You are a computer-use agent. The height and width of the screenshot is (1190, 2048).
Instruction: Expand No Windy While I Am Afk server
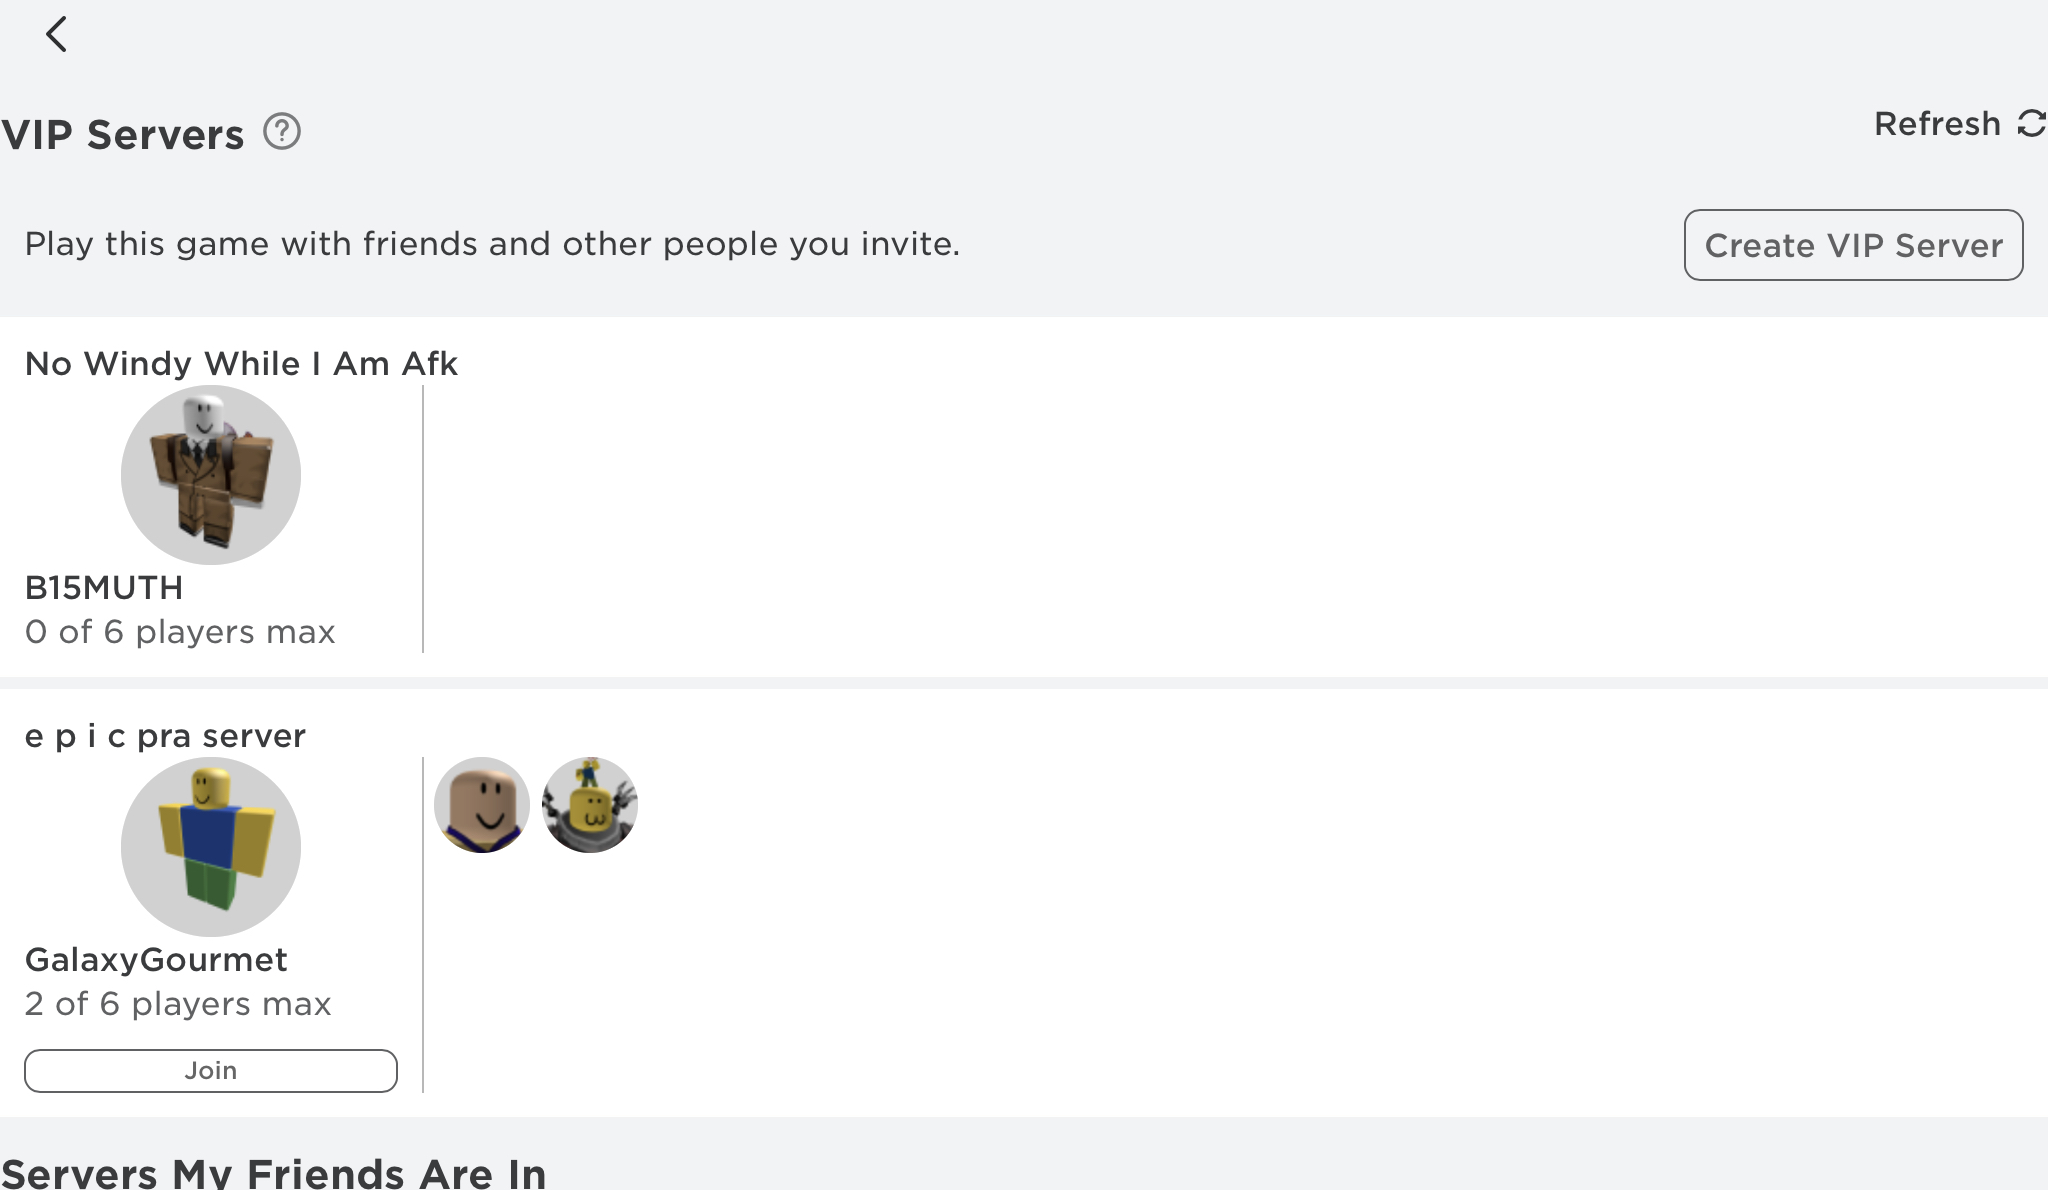click(241, 363)
